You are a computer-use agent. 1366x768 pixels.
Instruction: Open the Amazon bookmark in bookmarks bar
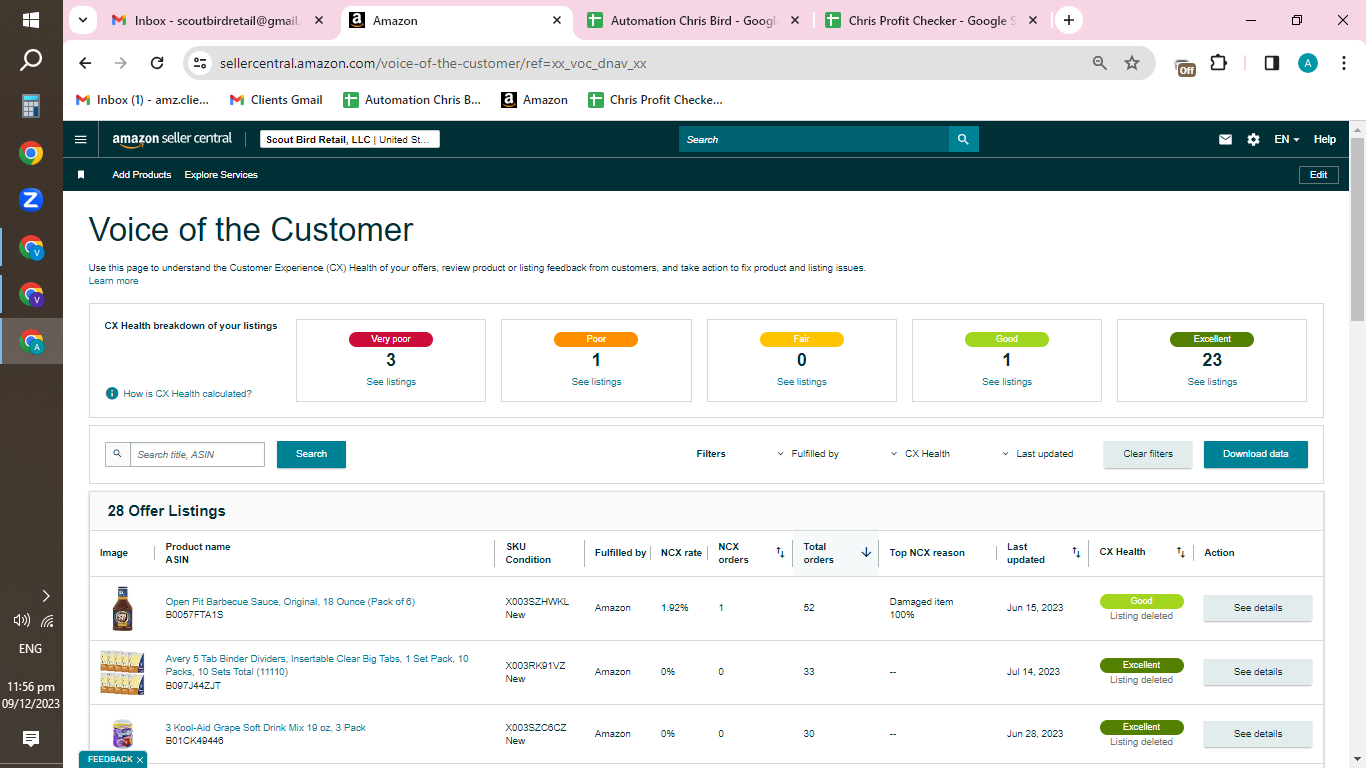pos(535,100)
